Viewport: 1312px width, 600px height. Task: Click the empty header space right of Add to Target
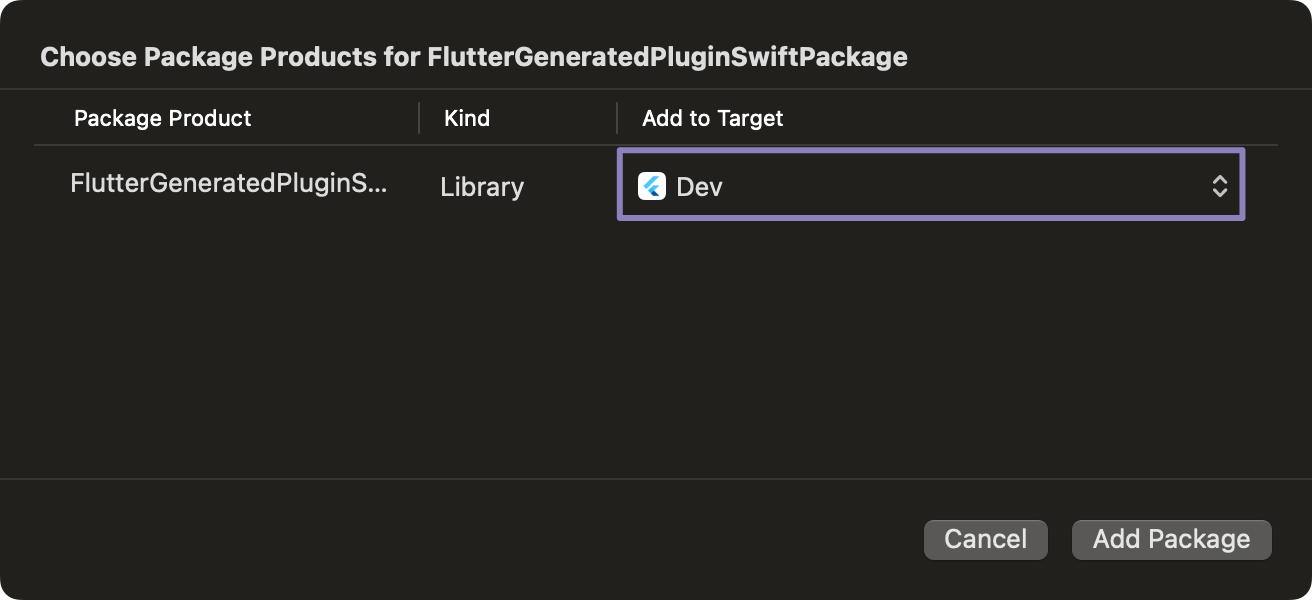coord(1030,118)
